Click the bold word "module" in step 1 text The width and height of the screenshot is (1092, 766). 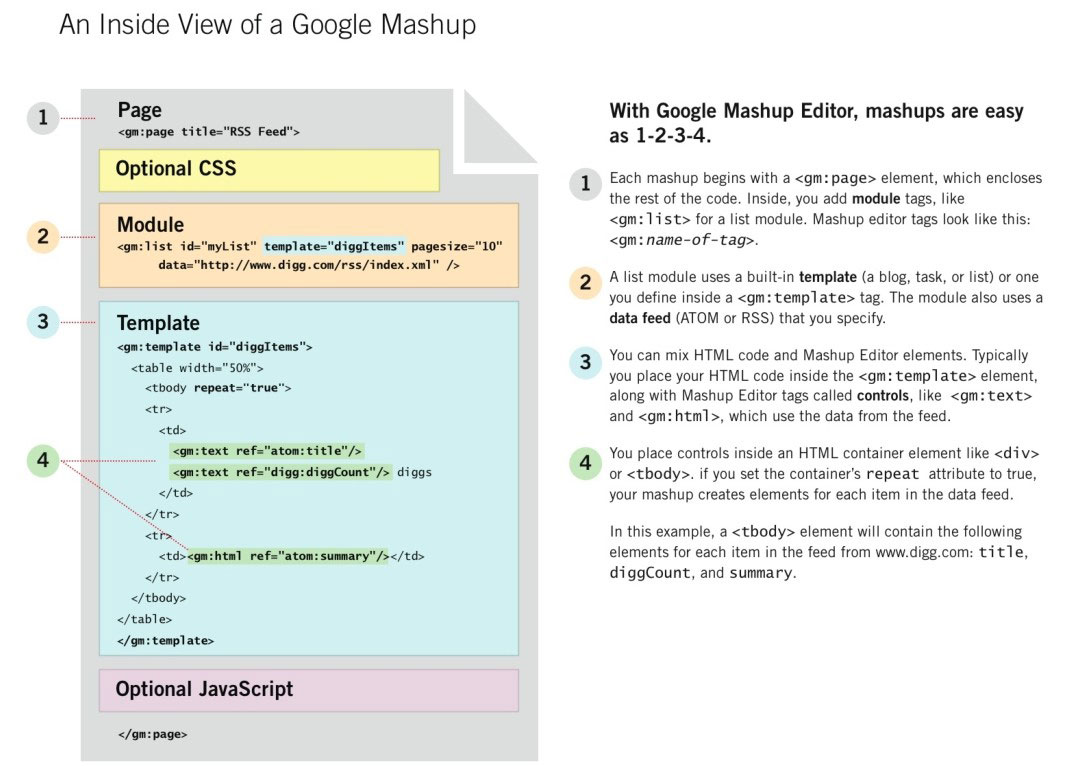click(876, 198)
